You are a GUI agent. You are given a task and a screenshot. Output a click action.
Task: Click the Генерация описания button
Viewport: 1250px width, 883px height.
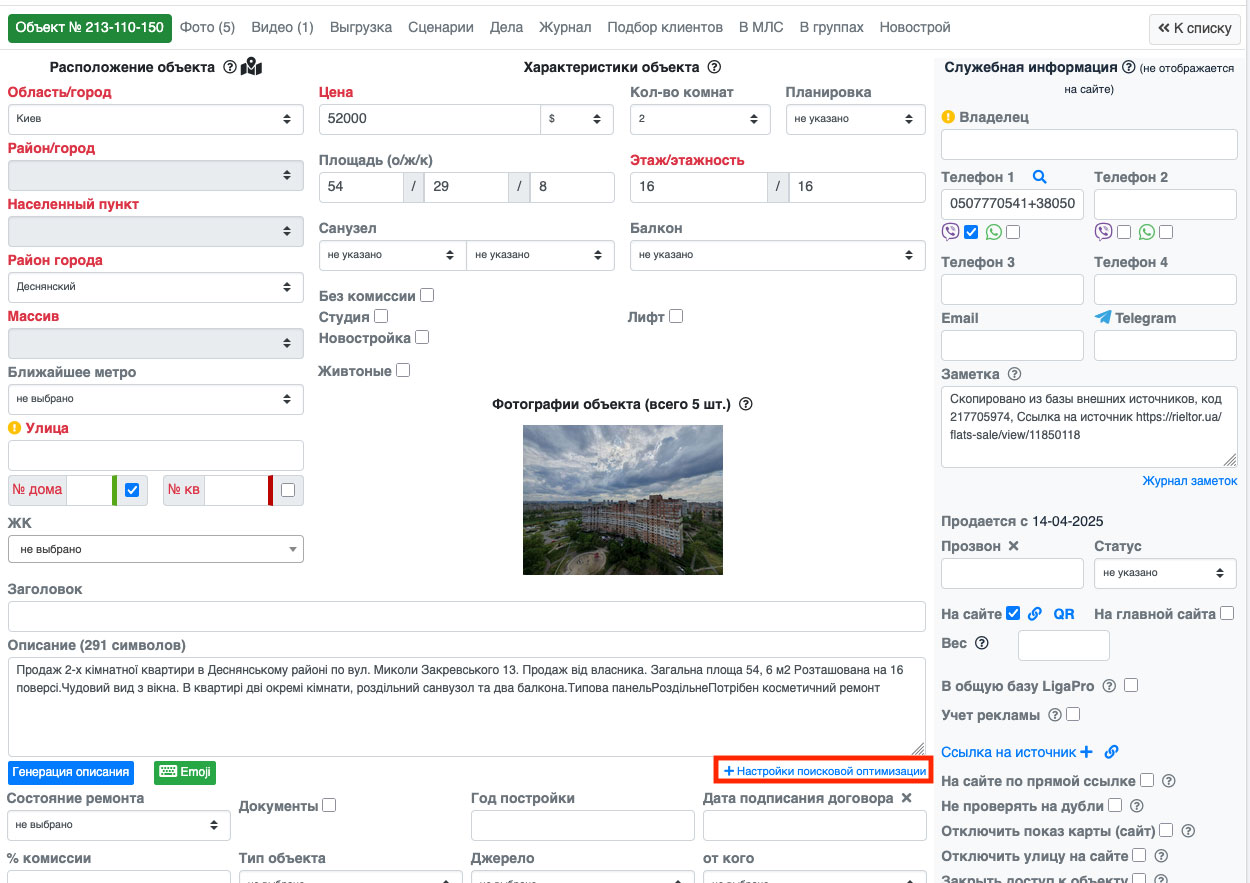pyautogui.click(x=71, y=772)
